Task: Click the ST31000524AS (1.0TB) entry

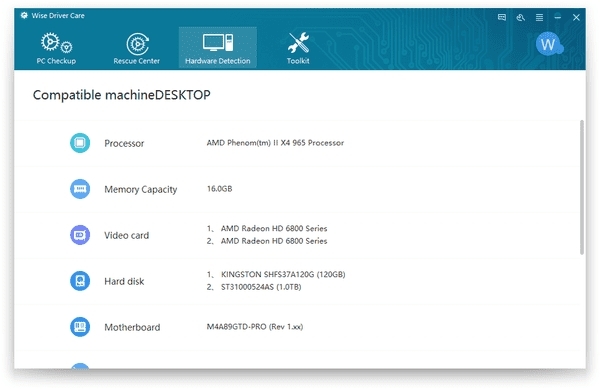Action: pyautogui.click(x=261, y=287)
